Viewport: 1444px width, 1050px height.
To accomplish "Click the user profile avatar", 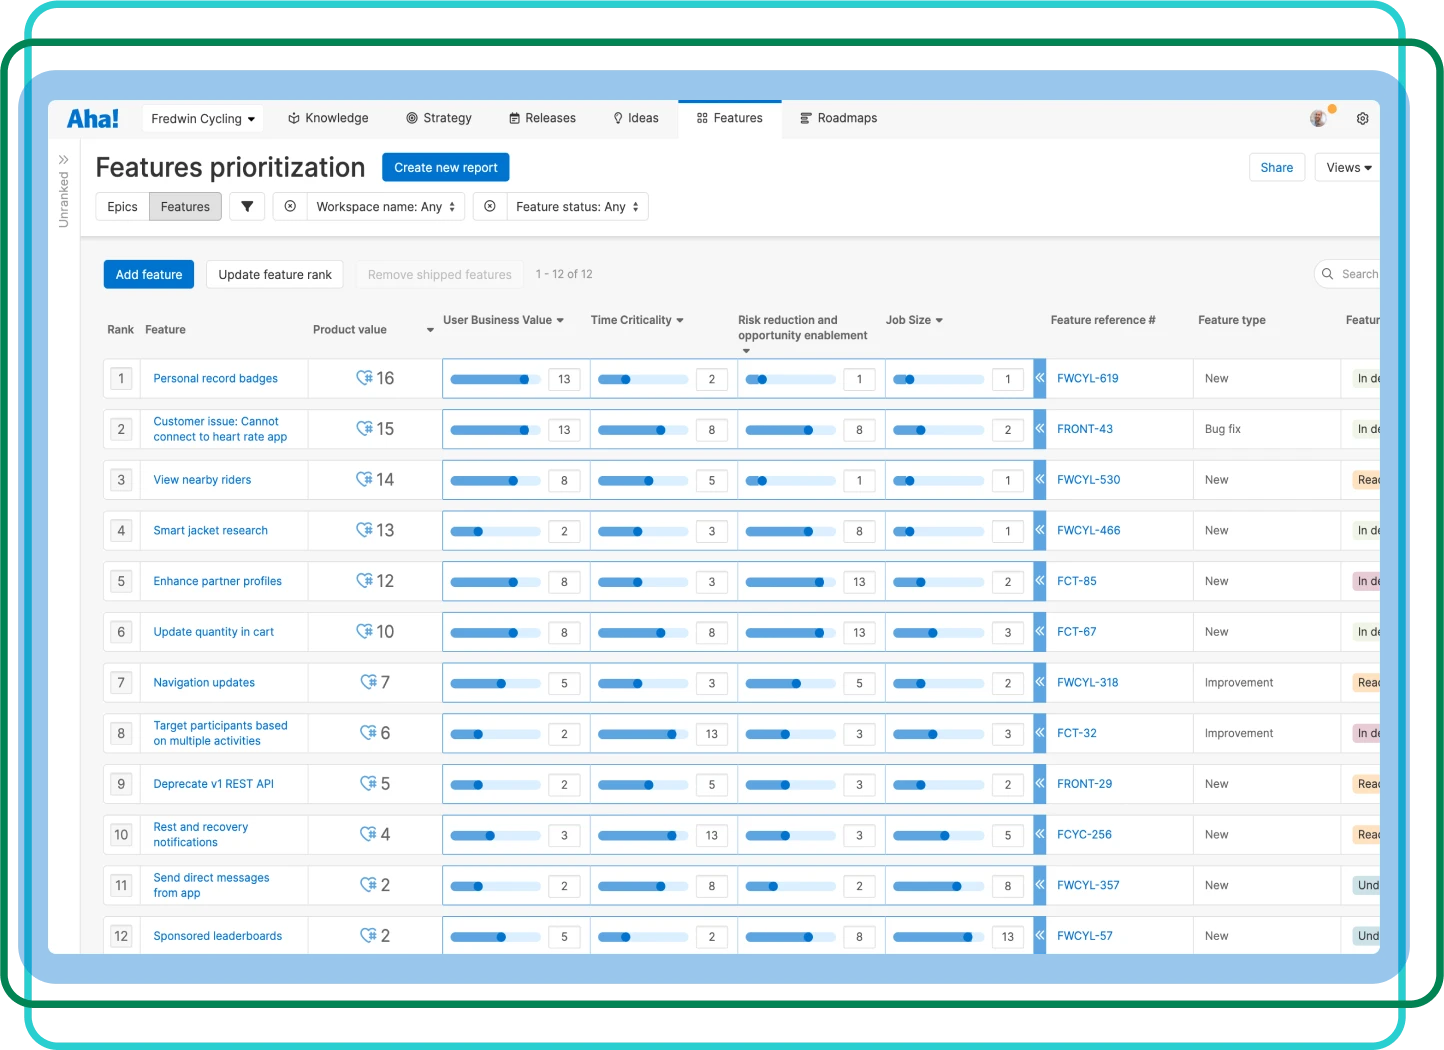I will pyautogui.click(x=1319, y=118).
